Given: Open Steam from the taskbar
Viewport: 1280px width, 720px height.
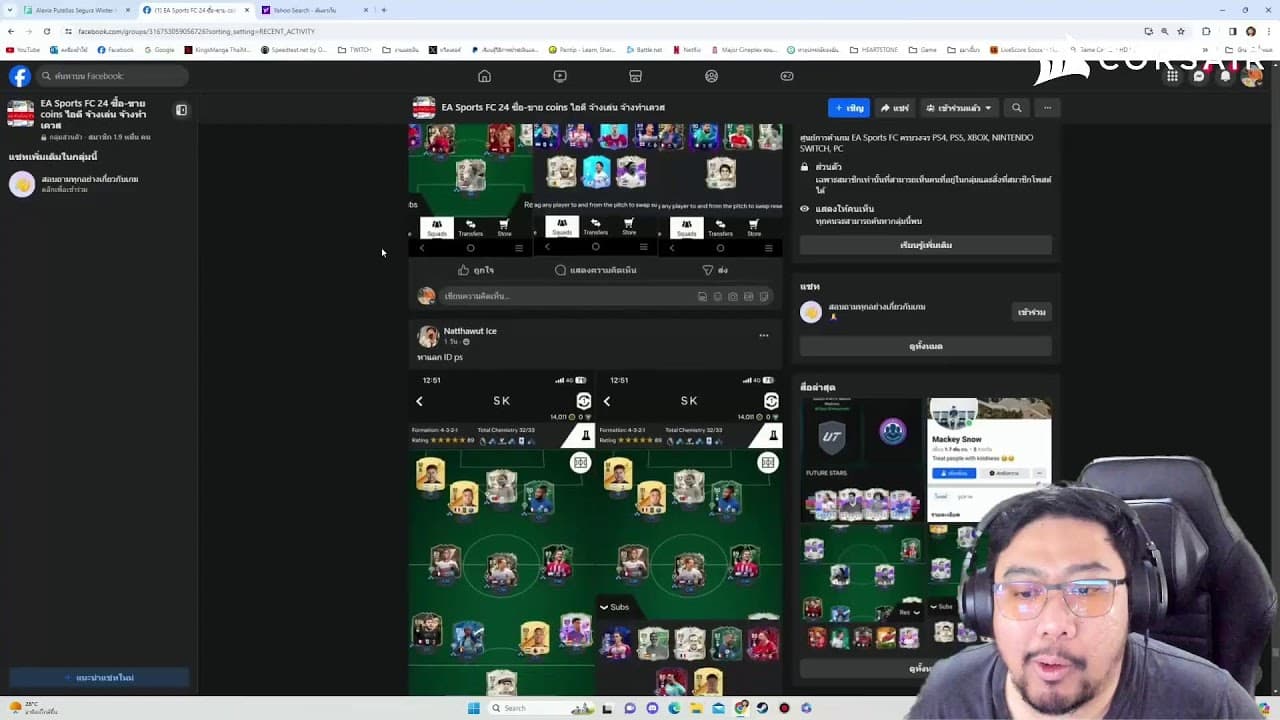Looking at the screenshot, I should coord(762,708).
